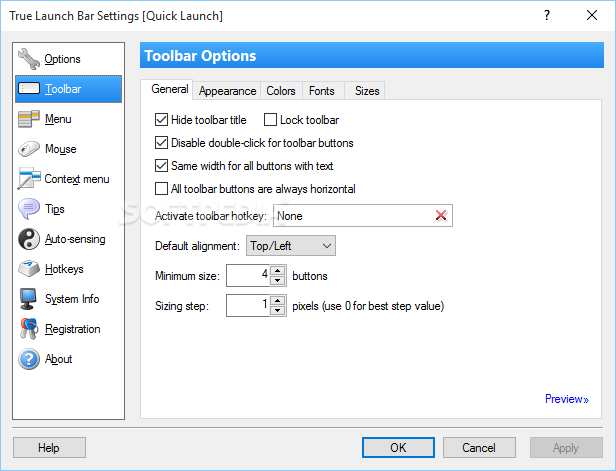
Task: Click the Help button
Action: 49,447
